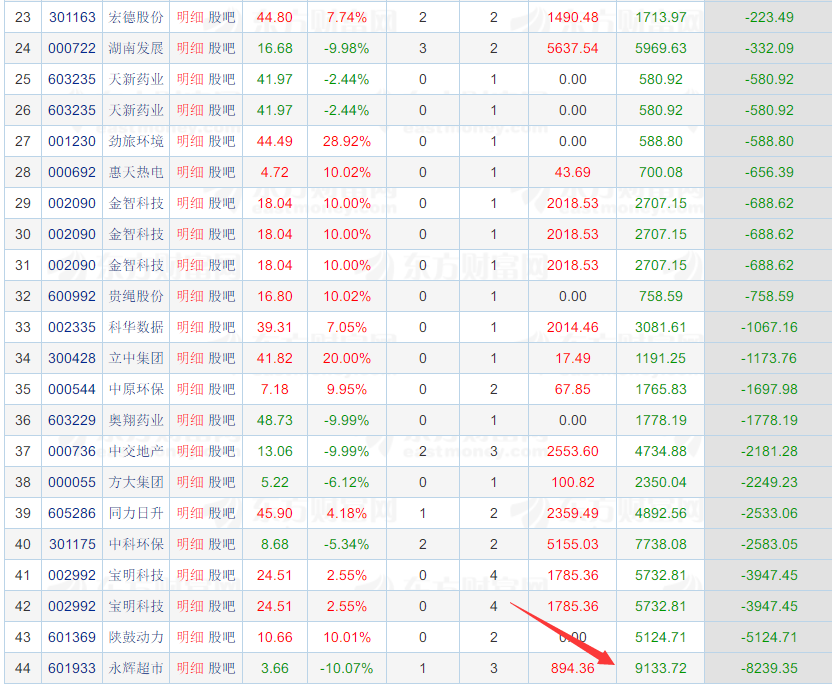Open 股吧 for 惠天热电
Viewport: 832px width, 696px height.
click(222, 172)
